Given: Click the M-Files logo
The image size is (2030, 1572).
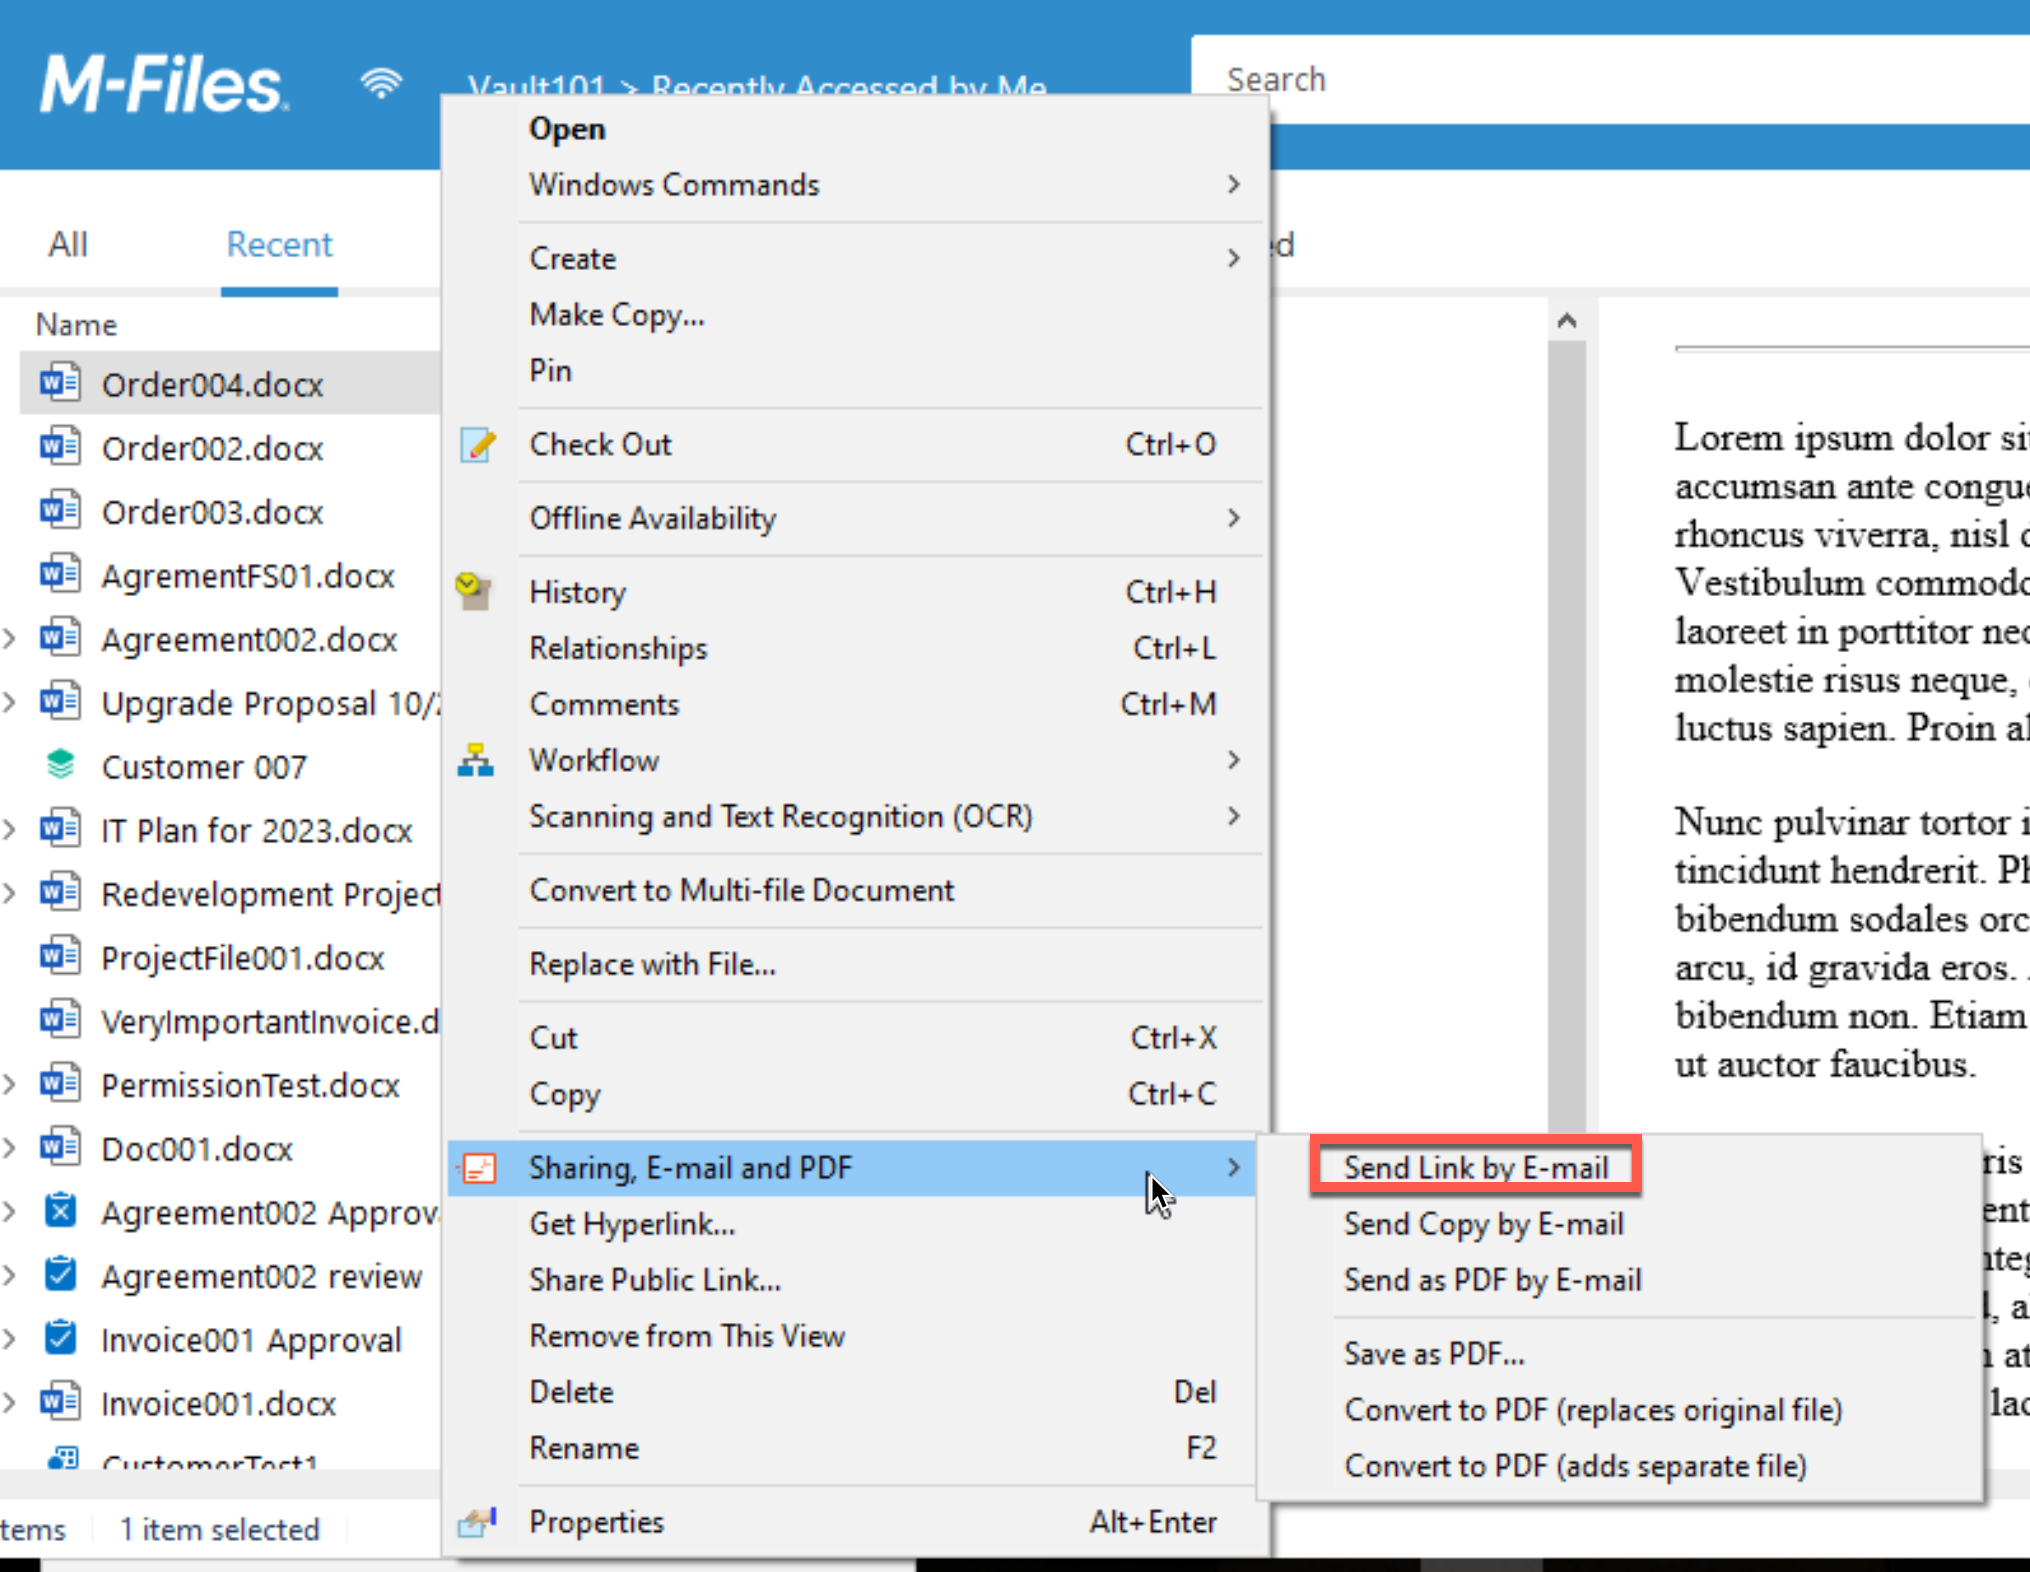Looking at the screenshot, I should [164, 84].
